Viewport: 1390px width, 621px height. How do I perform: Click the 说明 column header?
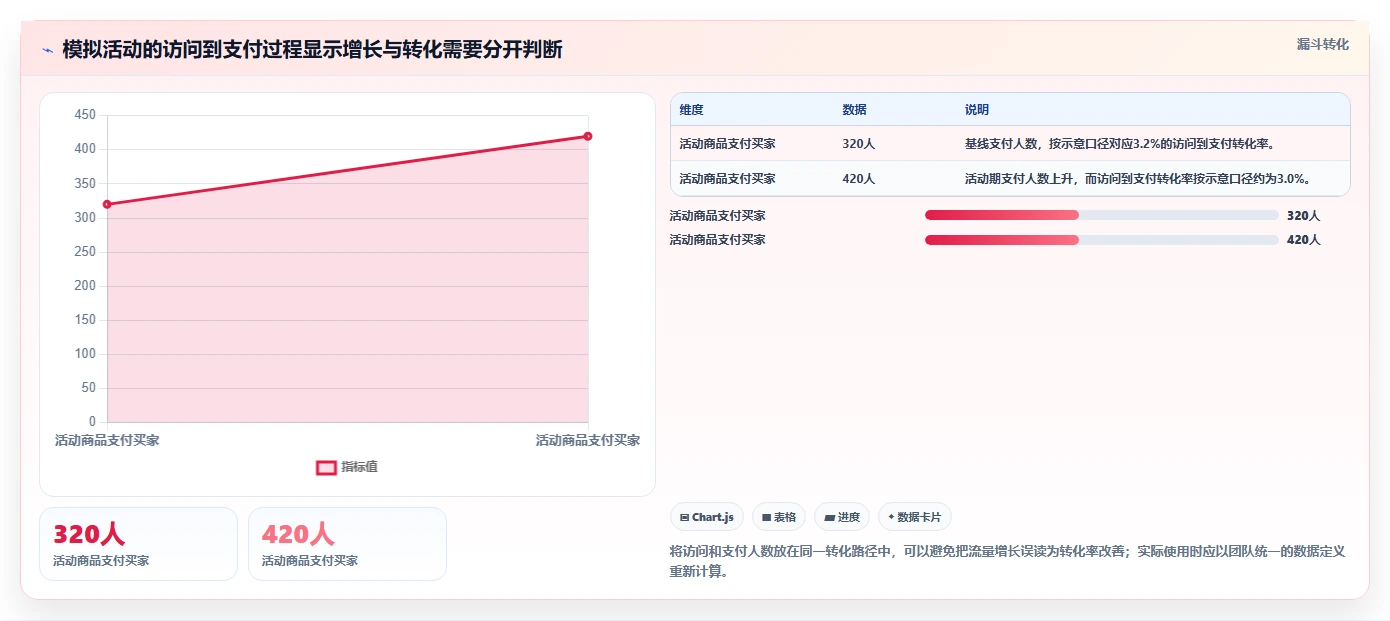coord(976,110)
